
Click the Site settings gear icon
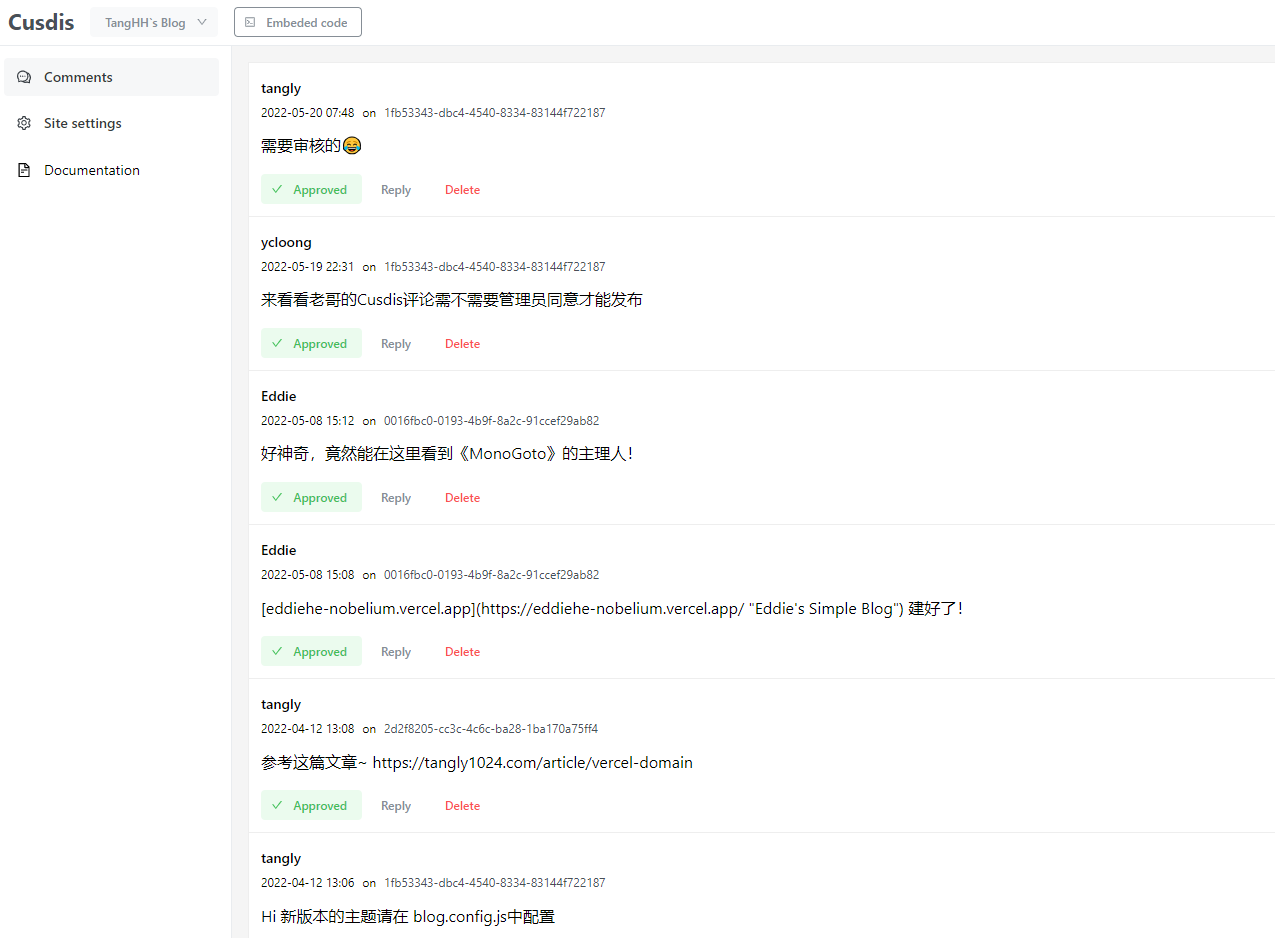pyautogui.click(x=24, y=123)
